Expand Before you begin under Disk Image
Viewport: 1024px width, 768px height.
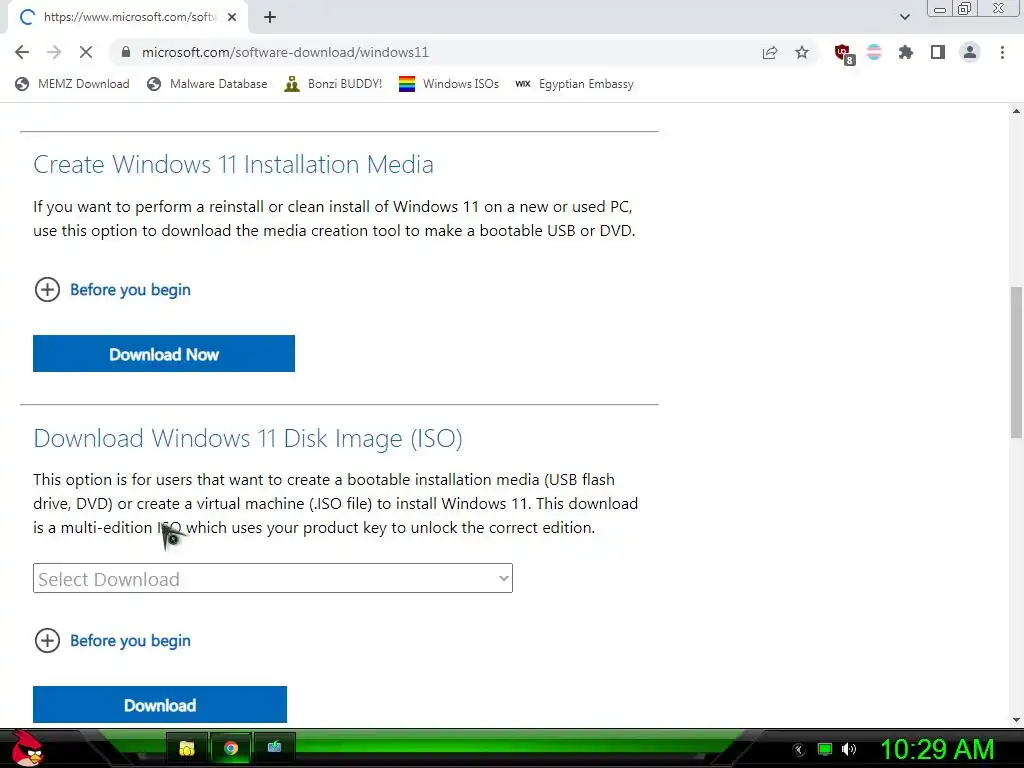click(x=112, y=640)
